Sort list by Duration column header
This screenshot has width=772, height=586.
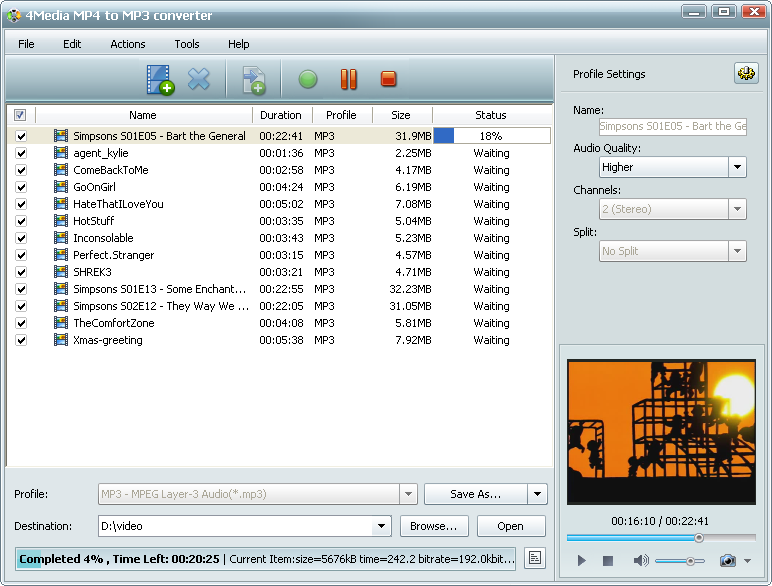(281, 115)
